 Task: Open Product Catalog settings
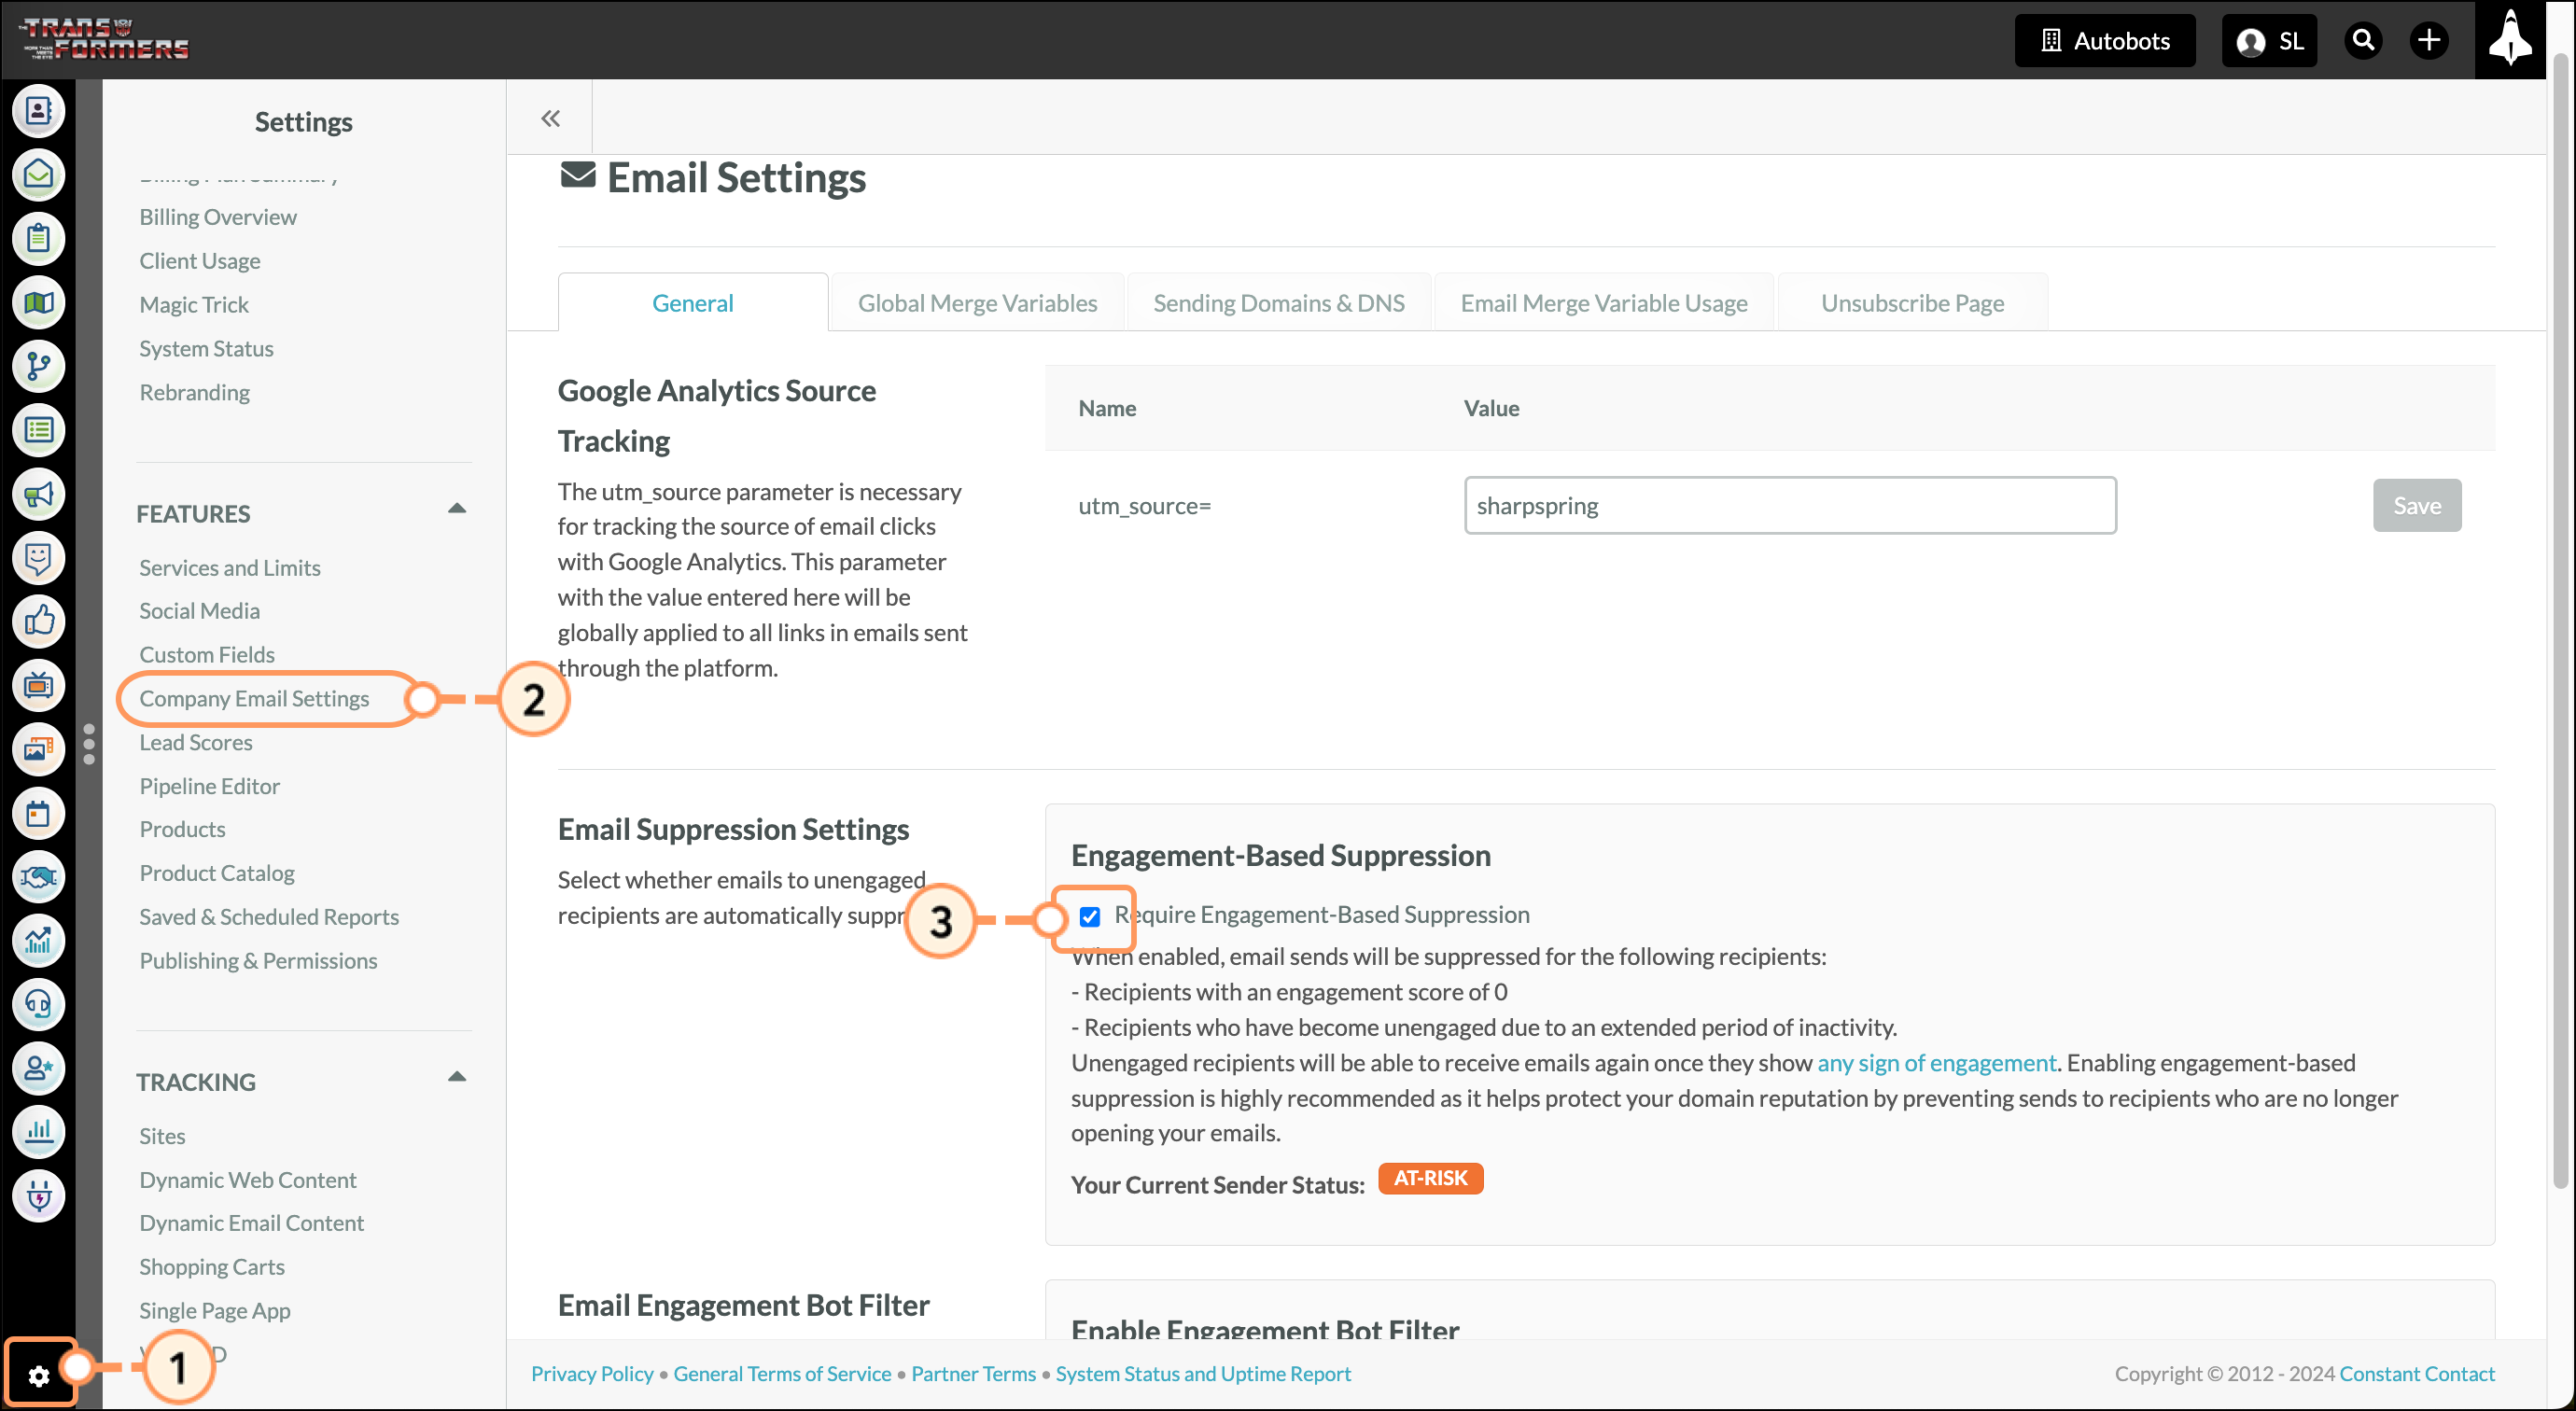tap(217, 874)
